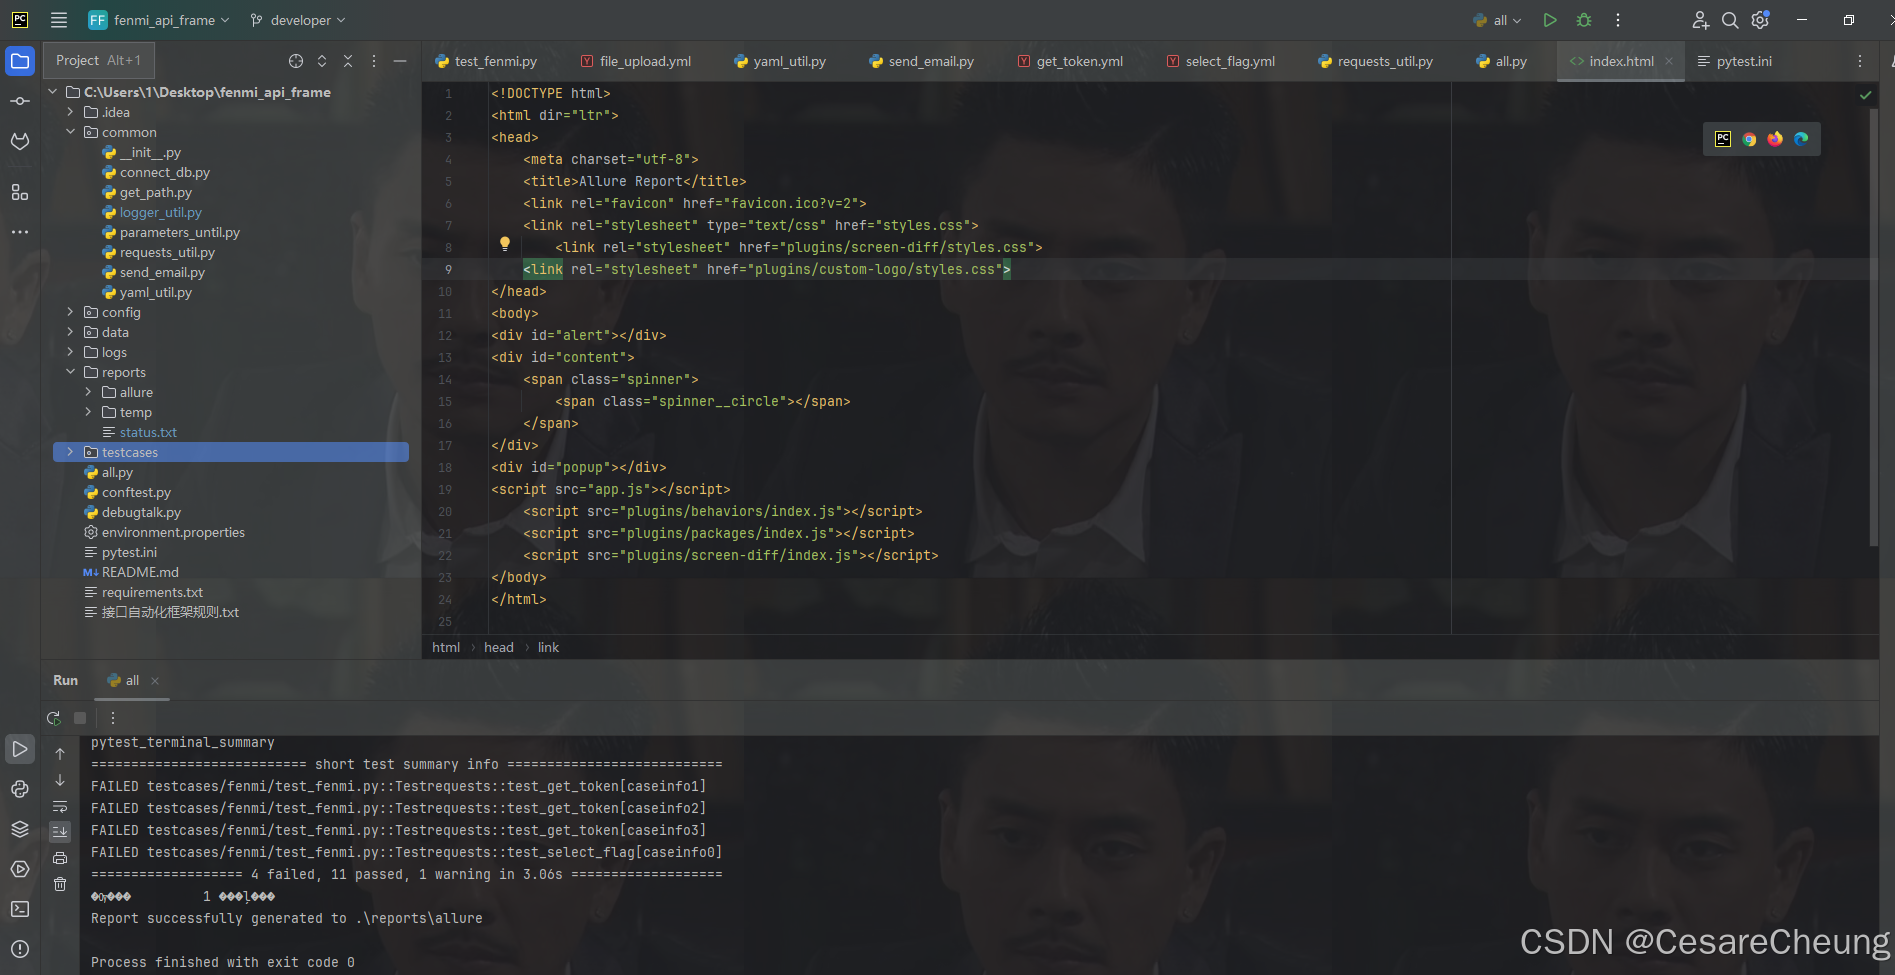Open Project panel options menu
The height and width of the screenshot is (975, 1895).
click(x=374, y=61)
